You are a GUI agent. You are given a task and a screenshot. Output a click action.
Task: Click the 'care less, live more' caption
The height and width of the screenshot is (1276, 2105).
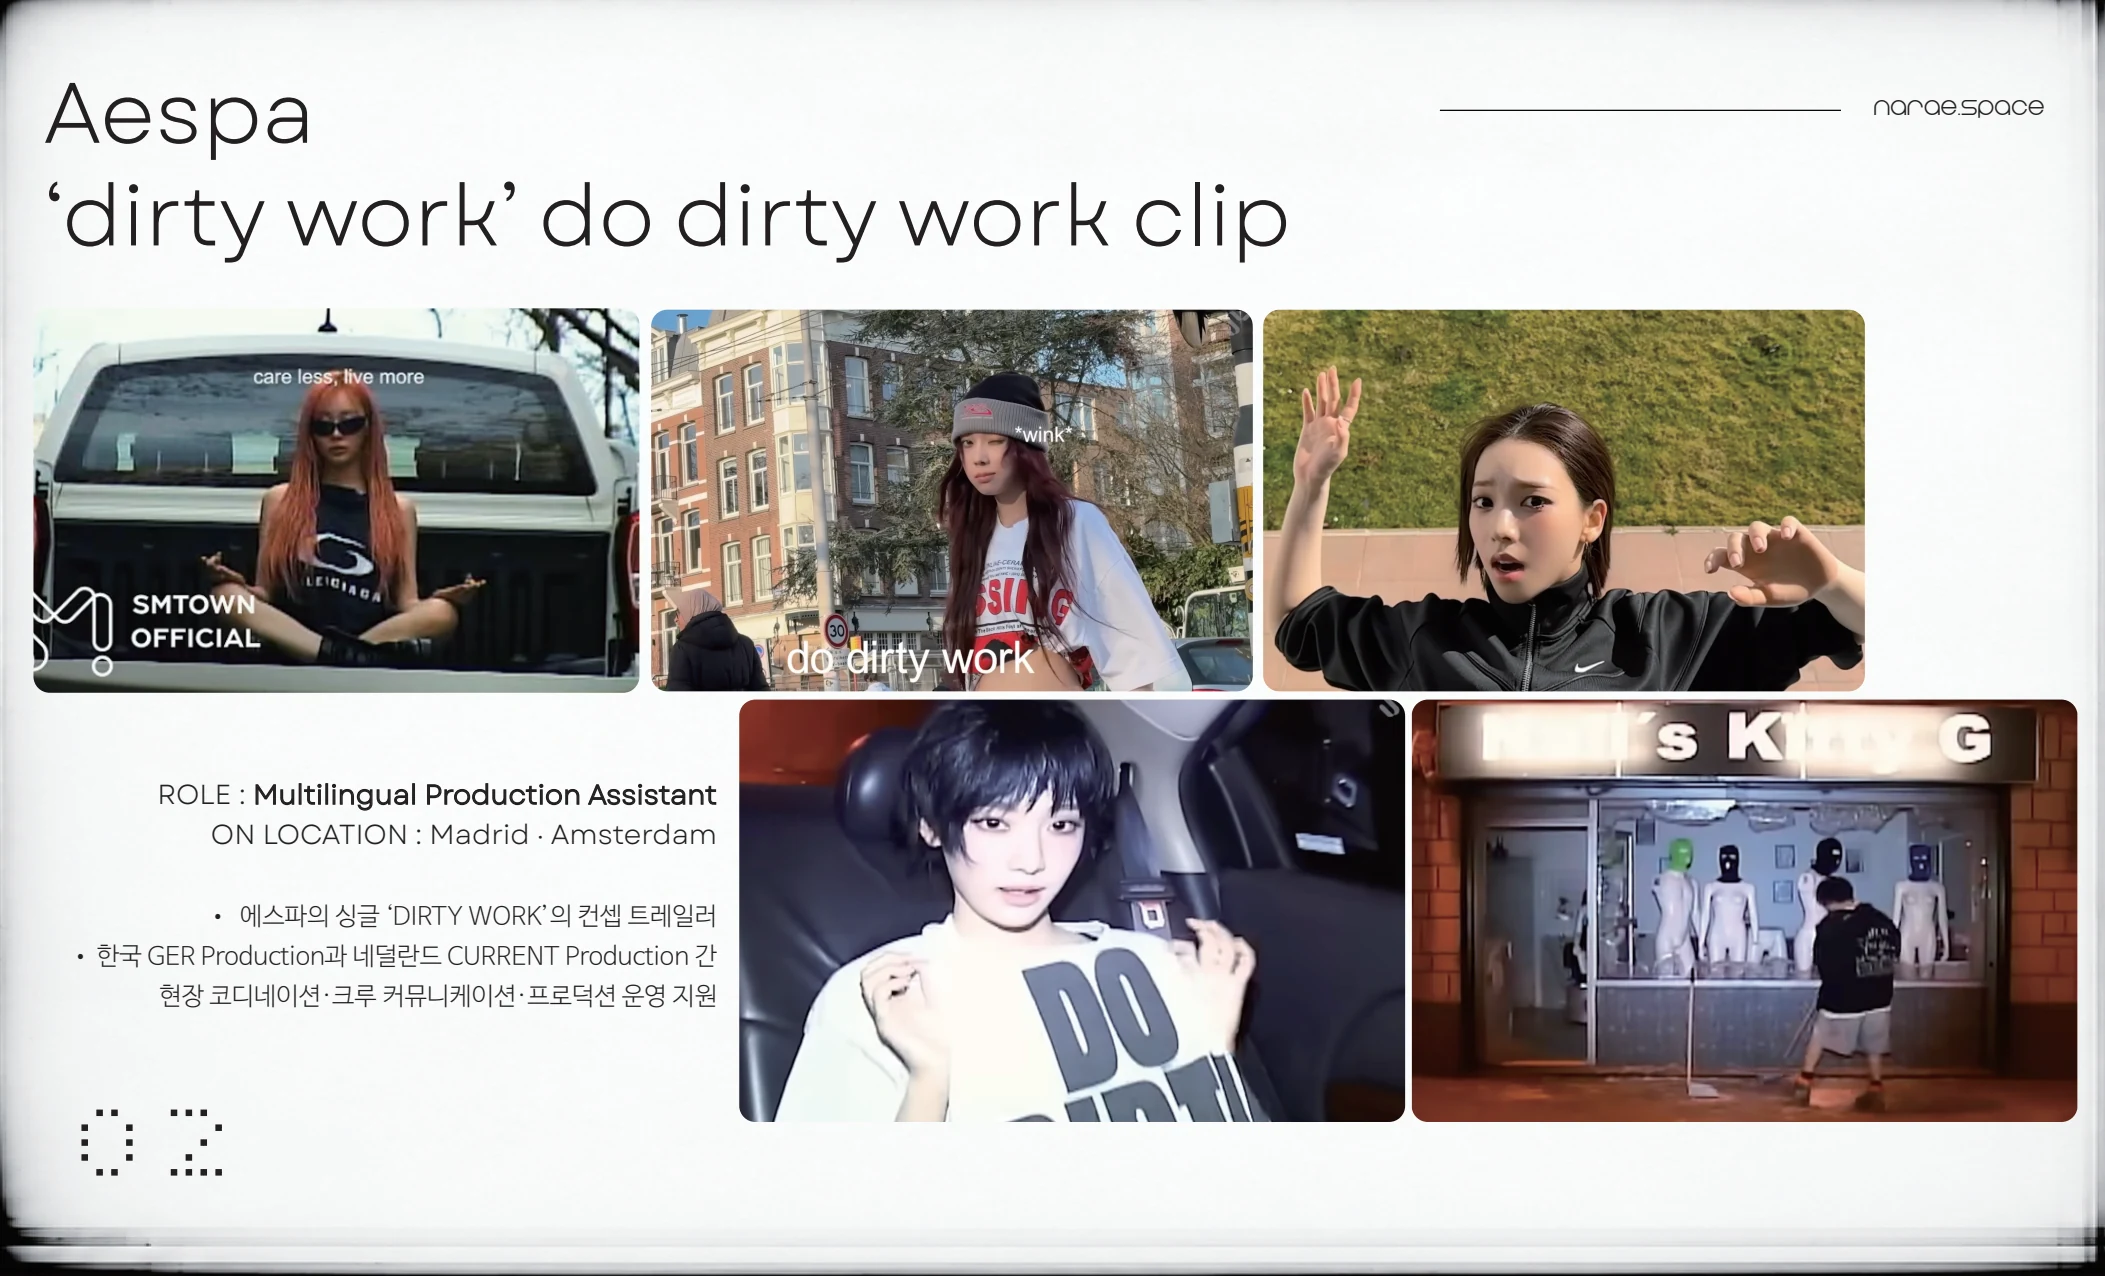click(338, 377)
